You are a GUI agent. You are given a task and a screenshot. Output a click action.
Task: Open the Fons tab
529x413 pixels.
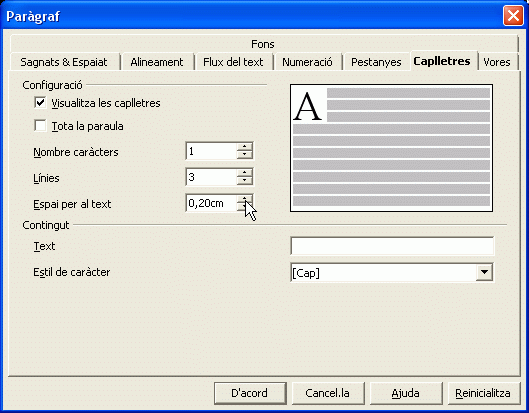(x=263, y=44)
